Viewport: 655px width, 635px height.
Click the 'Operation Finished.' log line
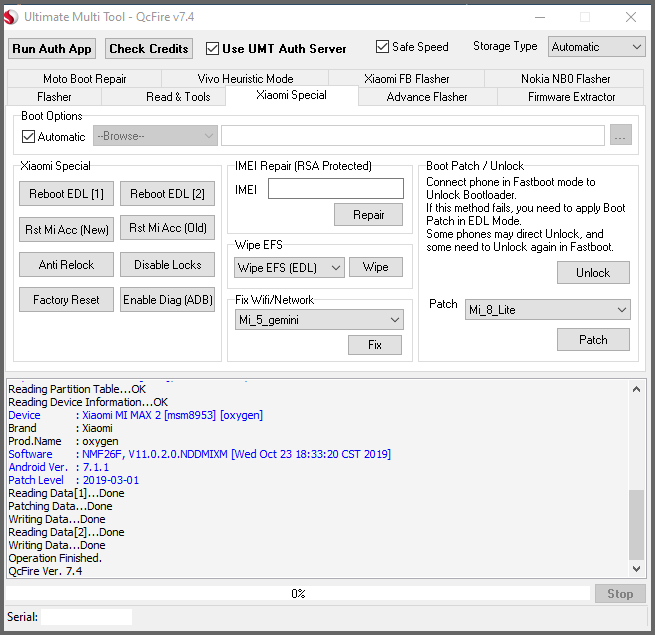click(x=55, y=558)
